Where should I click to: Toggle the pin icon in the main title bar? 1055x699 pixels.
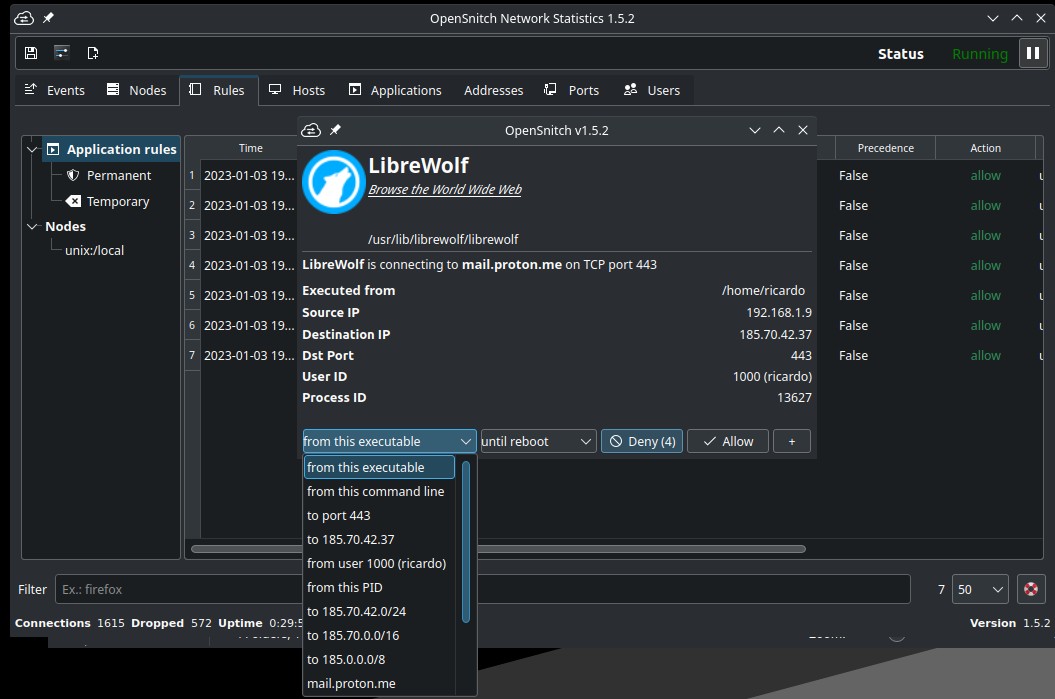point(48,18)
